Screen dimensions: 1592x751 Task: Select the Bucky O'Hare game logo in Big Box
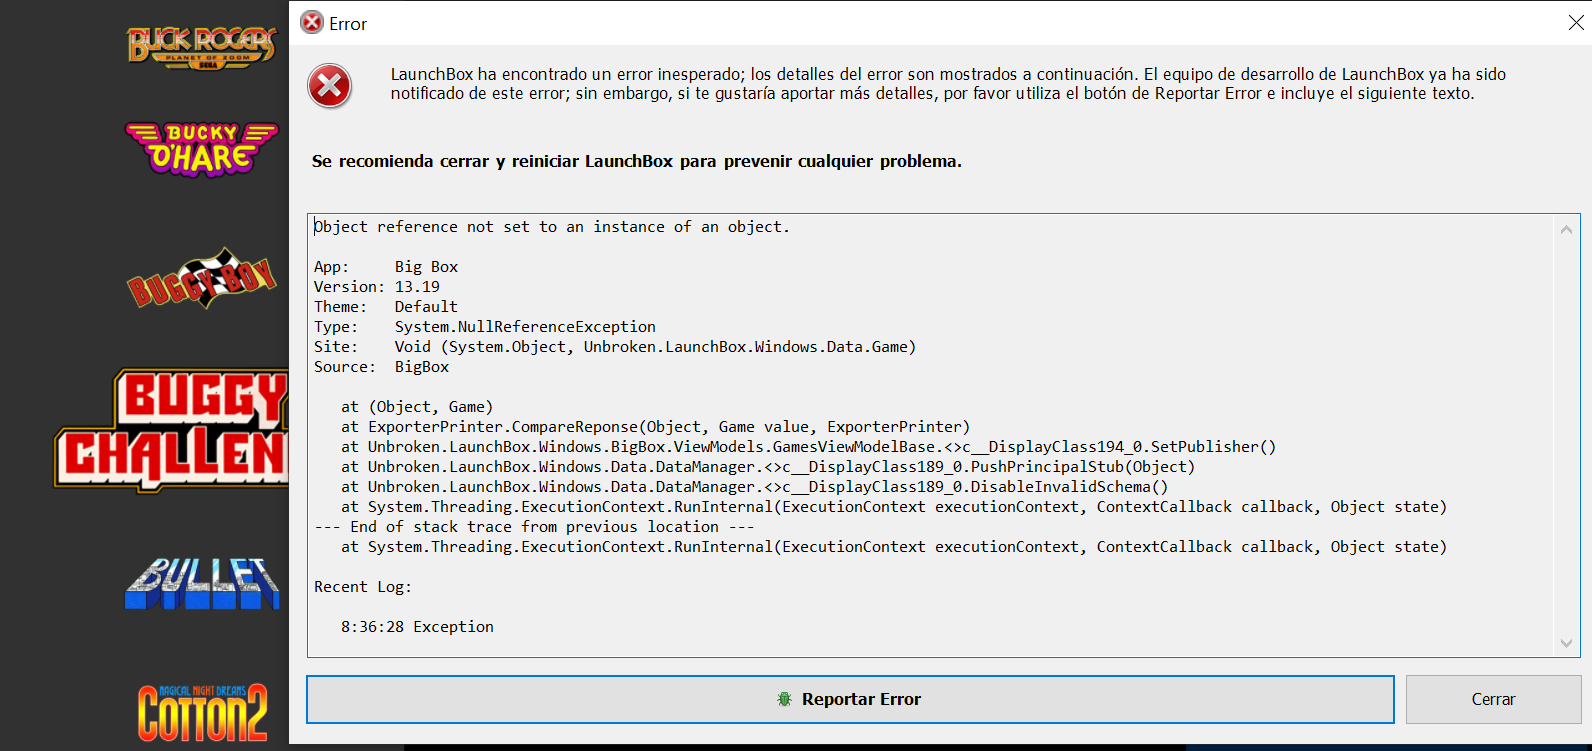click(x=201, y=149)
